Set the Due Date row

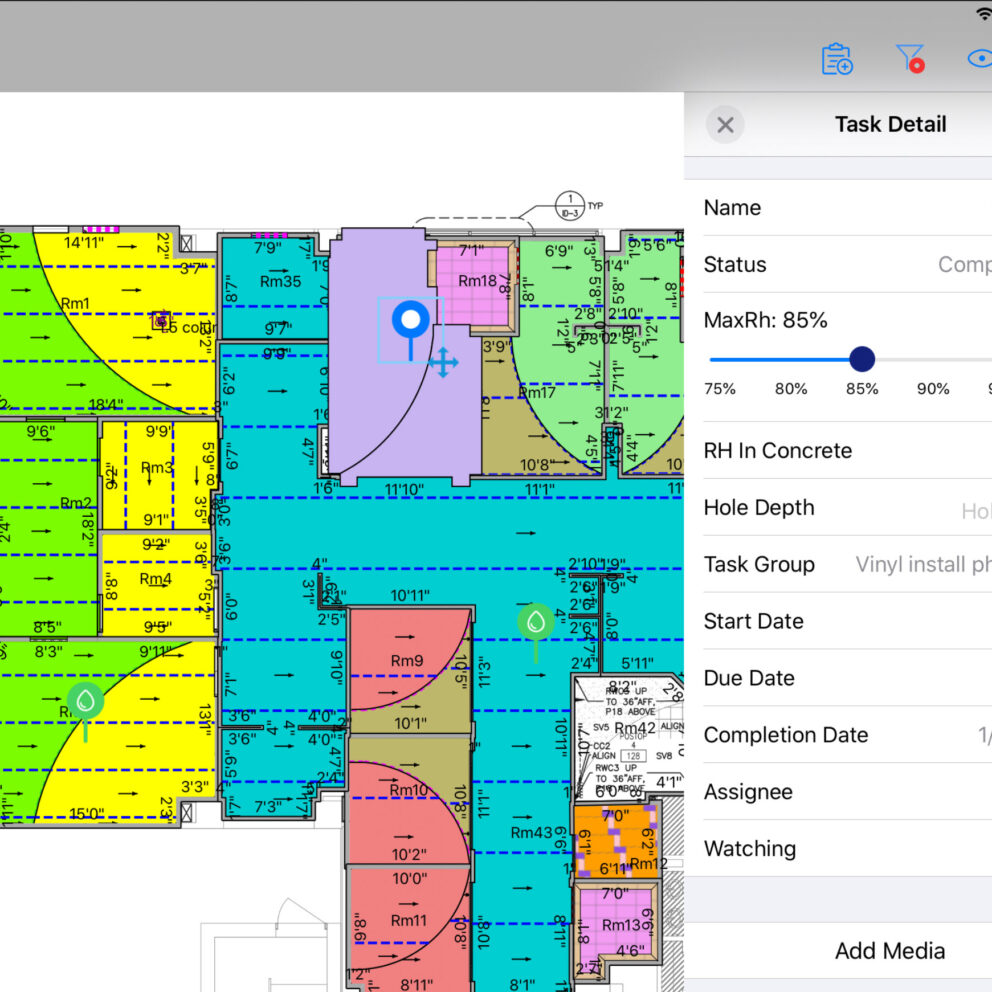(840, 678)
